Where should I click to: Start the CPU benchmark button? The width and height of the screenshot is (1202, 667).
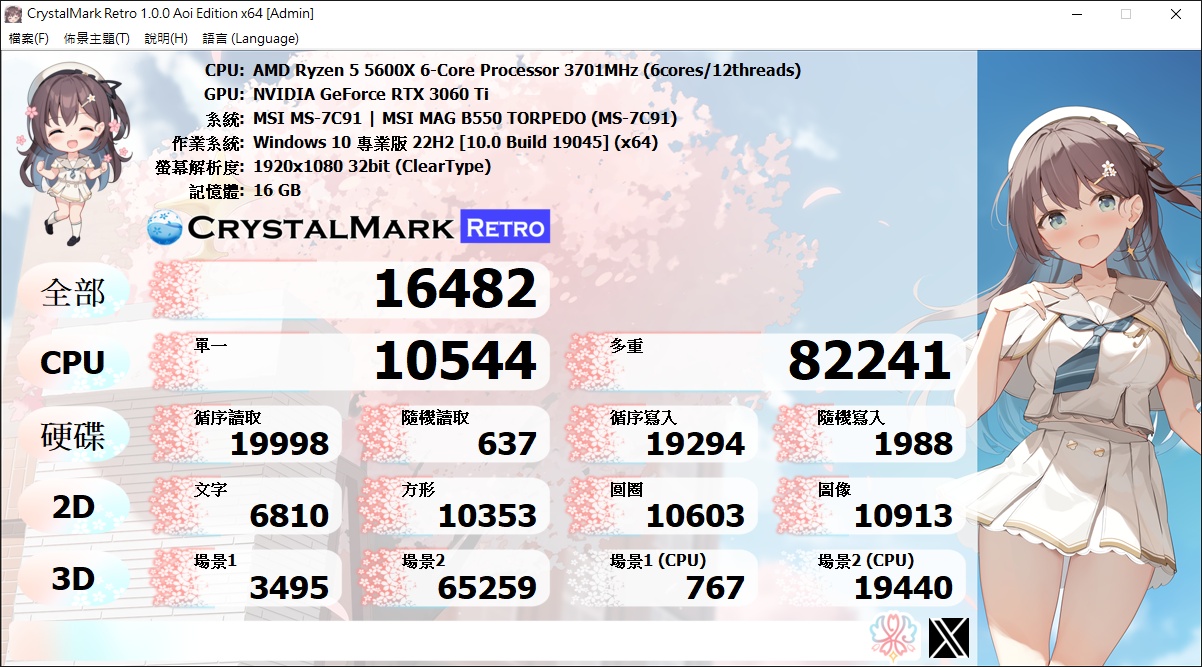point(73,363)
